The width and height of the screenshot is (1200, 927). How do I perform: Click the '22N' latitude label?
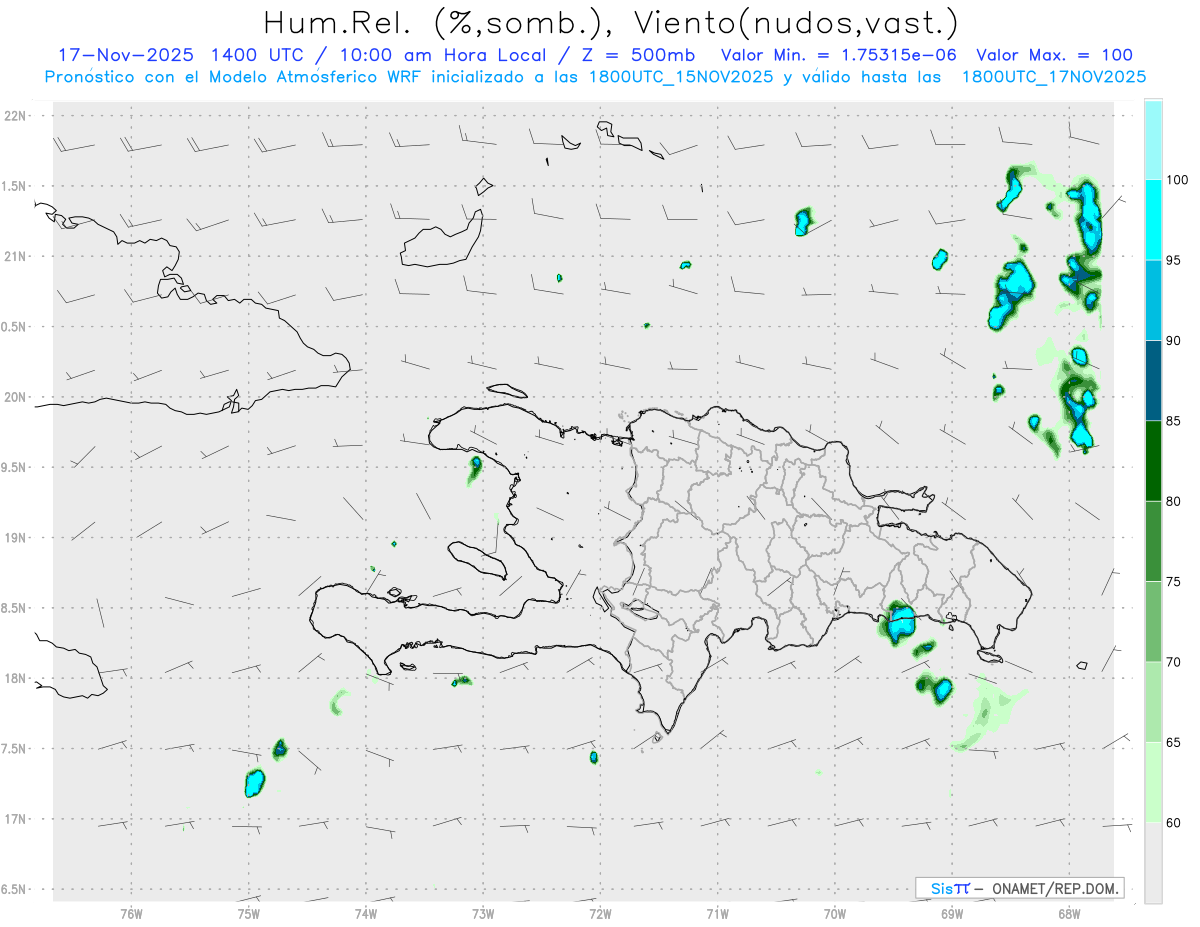coord(17,116)
